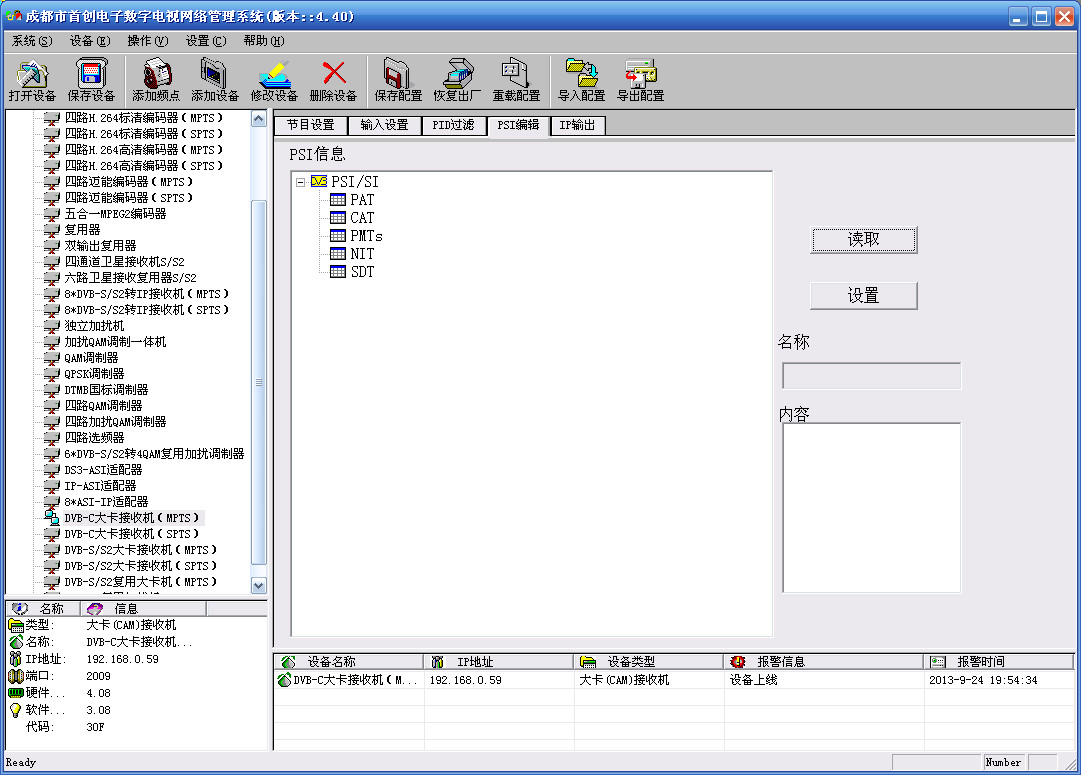Click the 名称 column header in info panel
Viewport: 1081px width, 775px height.
point(43,608)
